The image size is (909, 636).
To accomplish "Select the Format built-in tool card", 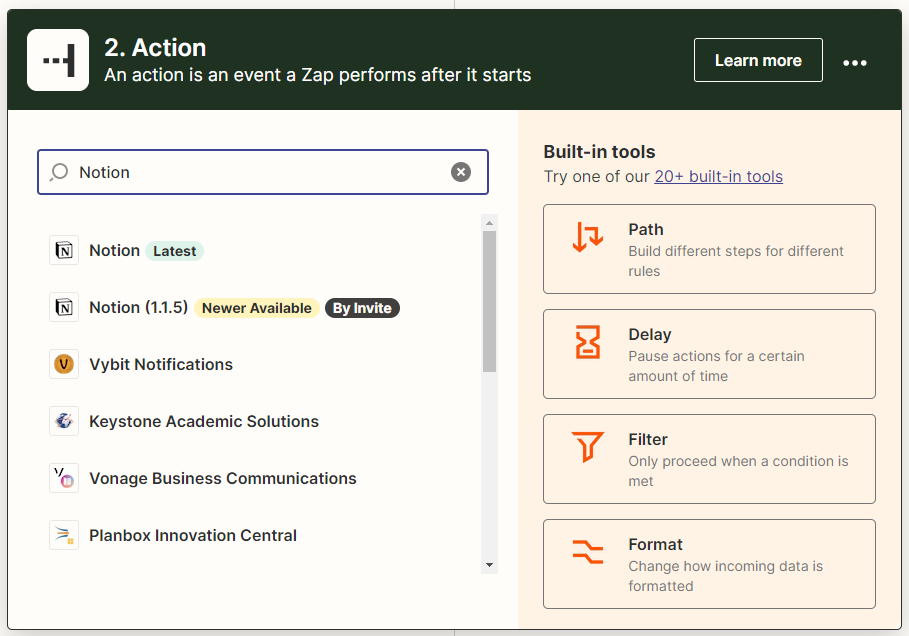I will click(x=709, y=564).
